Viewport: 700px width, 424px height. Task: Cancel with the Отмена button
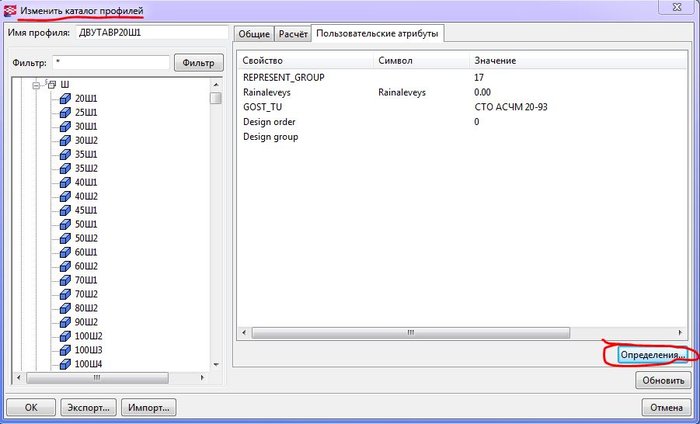click(666, 407)
